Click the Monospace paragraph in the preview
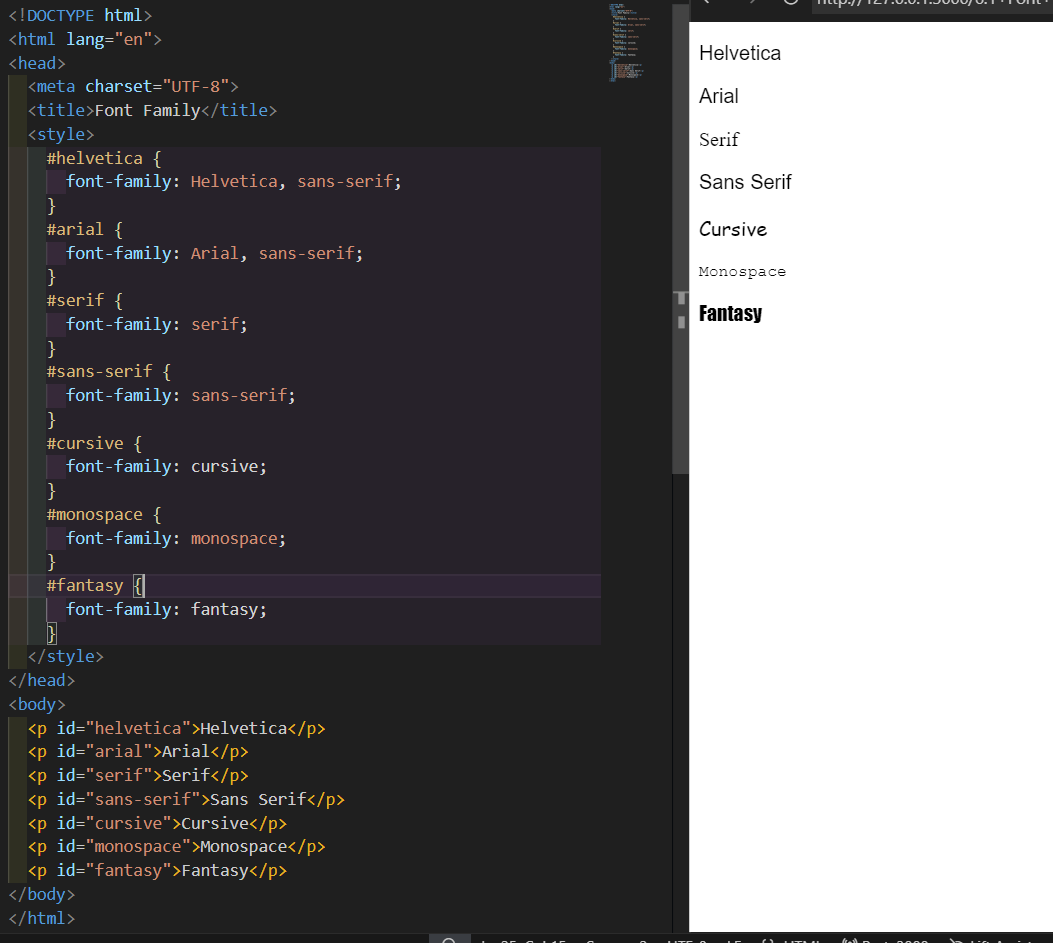Screen dimensions: 1053x943 742,271
